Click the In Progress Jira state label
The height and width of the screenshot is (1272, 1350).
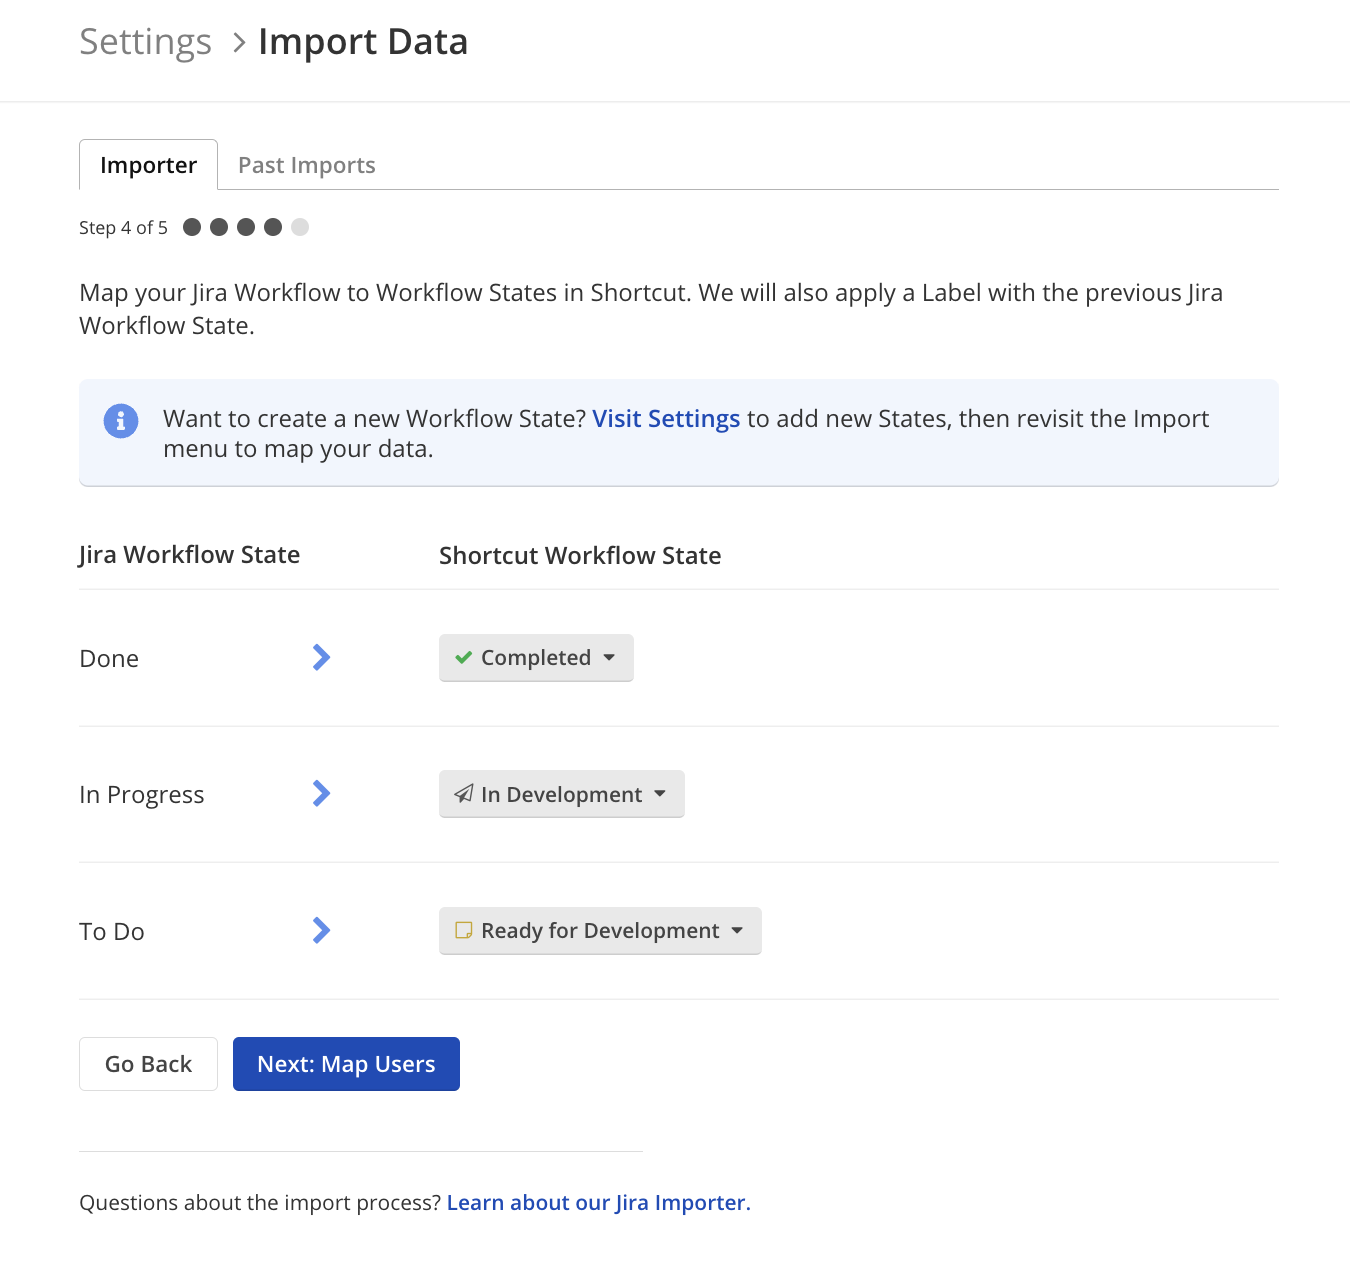(141, 795)
